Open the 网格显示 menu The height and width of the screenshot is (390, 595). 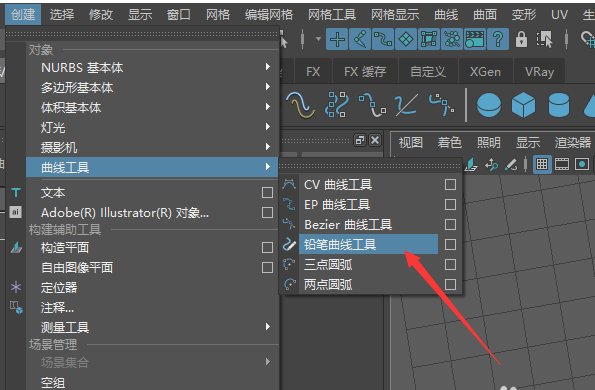coord(395,14)
